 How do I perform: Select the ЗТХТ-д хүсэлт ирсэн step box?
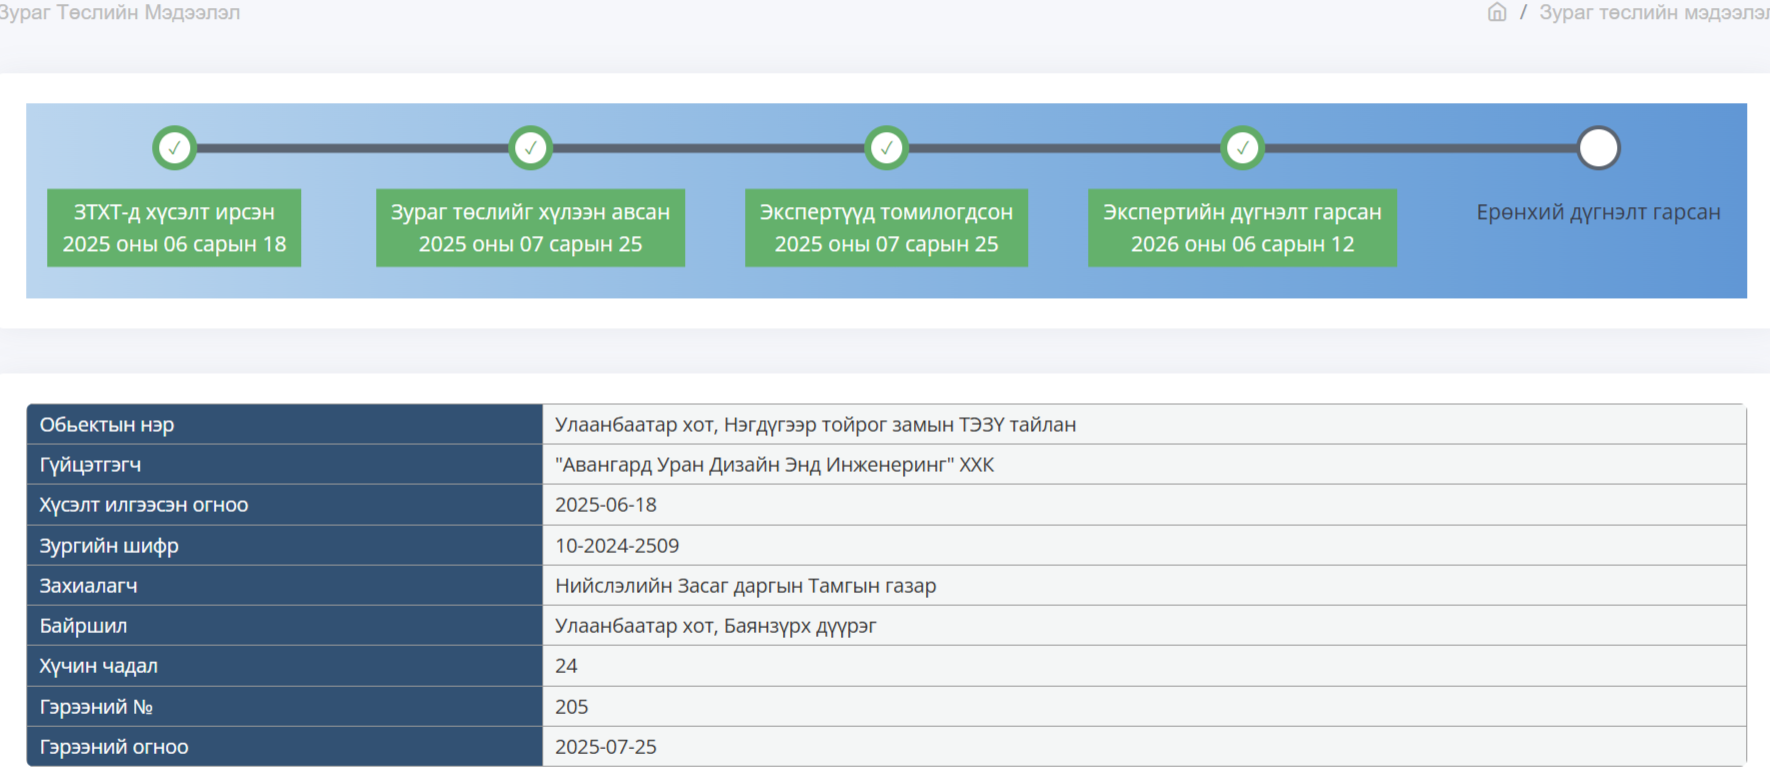coord(174,228)
